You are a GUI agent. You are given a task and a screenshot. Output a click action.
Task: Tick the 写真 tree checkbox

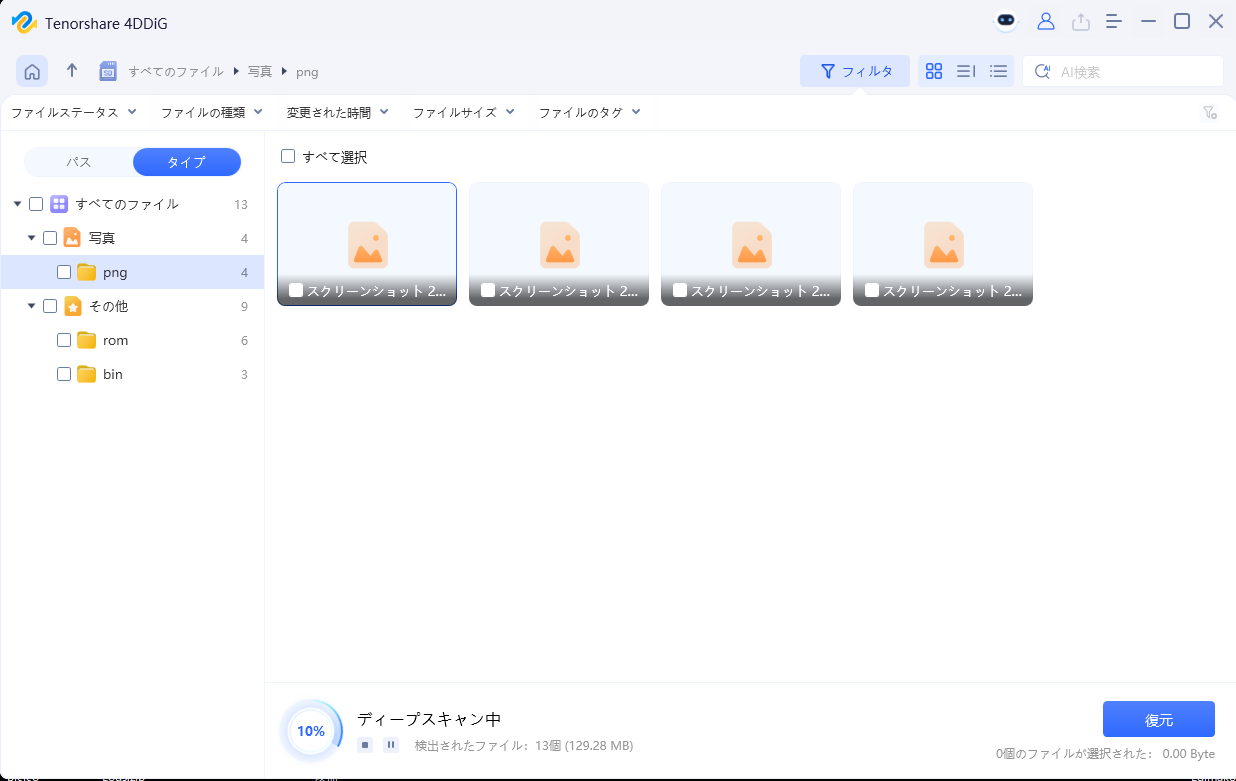pyautogui.click(x=50, y=238)
